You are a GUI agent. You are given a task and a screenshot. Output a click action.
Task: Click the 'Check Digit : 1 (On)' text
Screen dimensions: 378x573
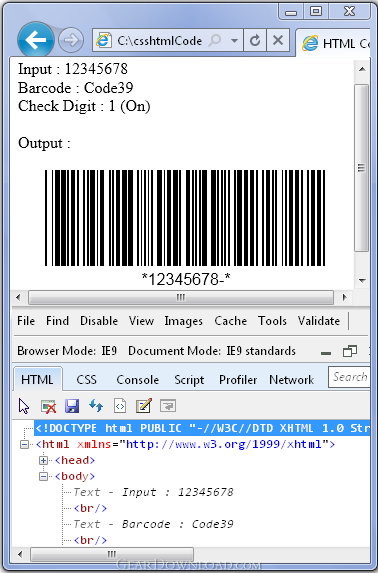point(84,106)
